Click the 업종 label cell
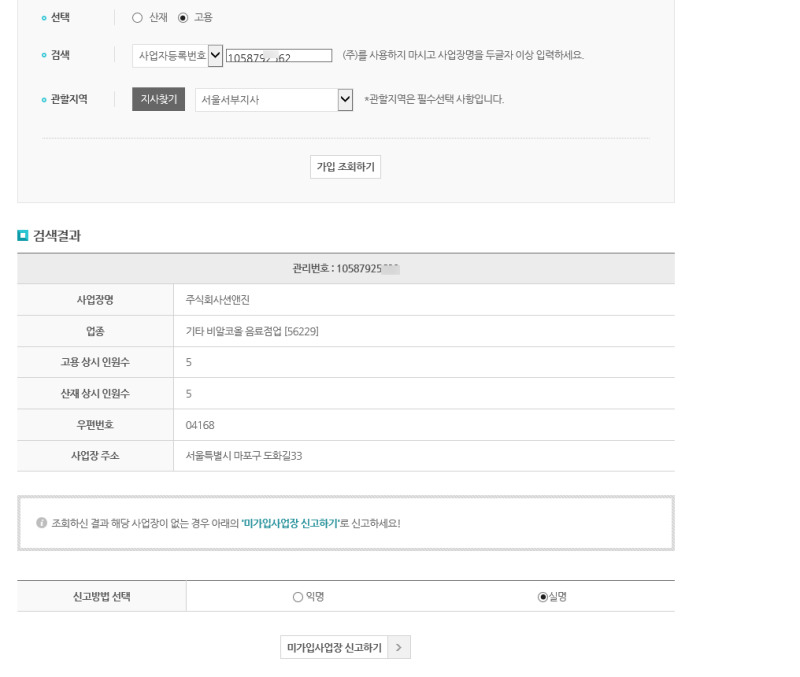 [x=95, y=332]
